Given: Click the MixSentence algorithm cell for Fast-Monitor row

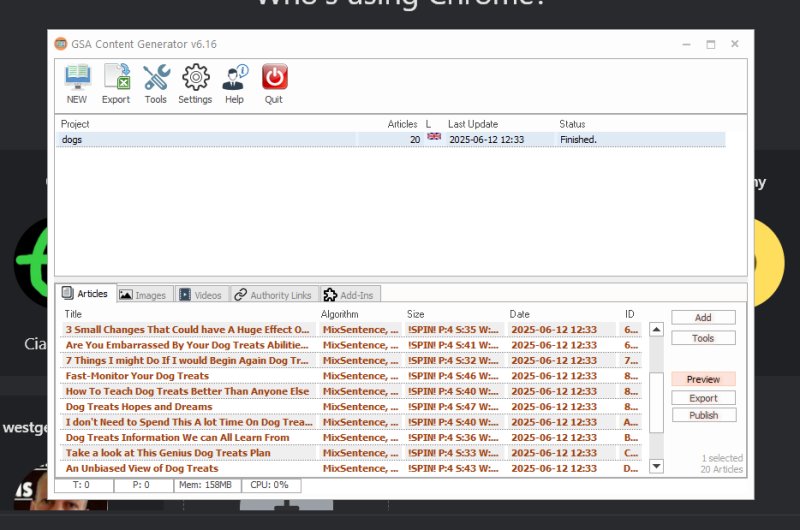Looking at the screenshot, I should click(x=360, y=375).
